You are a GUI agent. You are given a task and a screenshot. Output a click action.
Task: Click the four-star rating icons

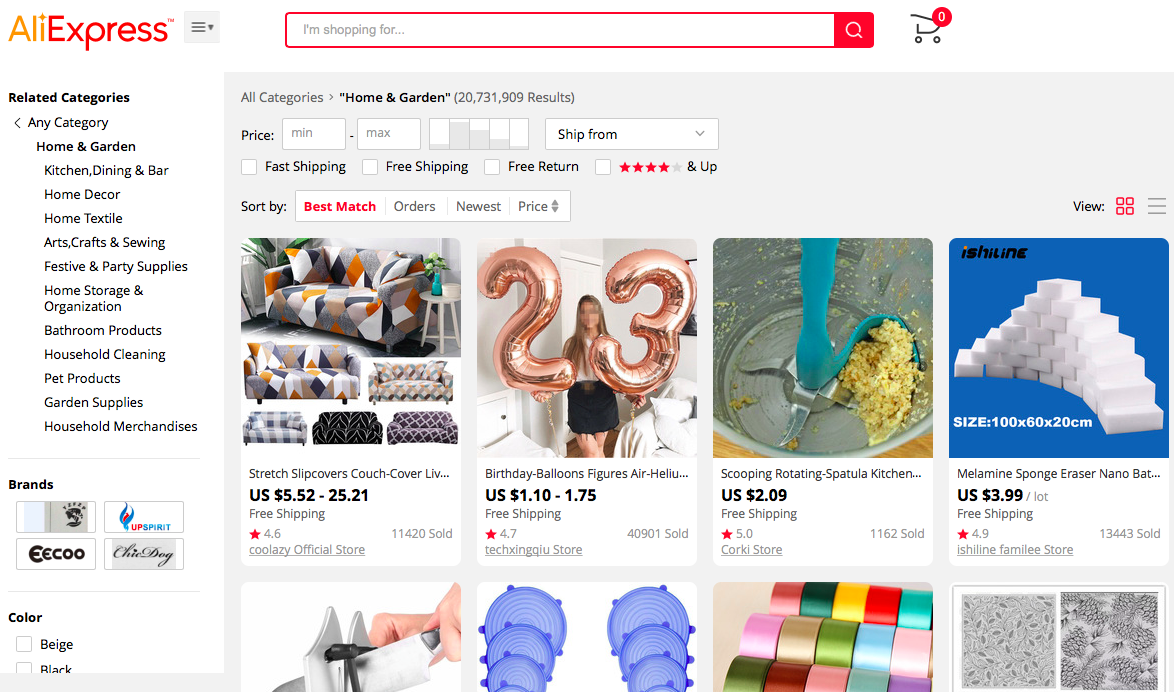(650, 167)
